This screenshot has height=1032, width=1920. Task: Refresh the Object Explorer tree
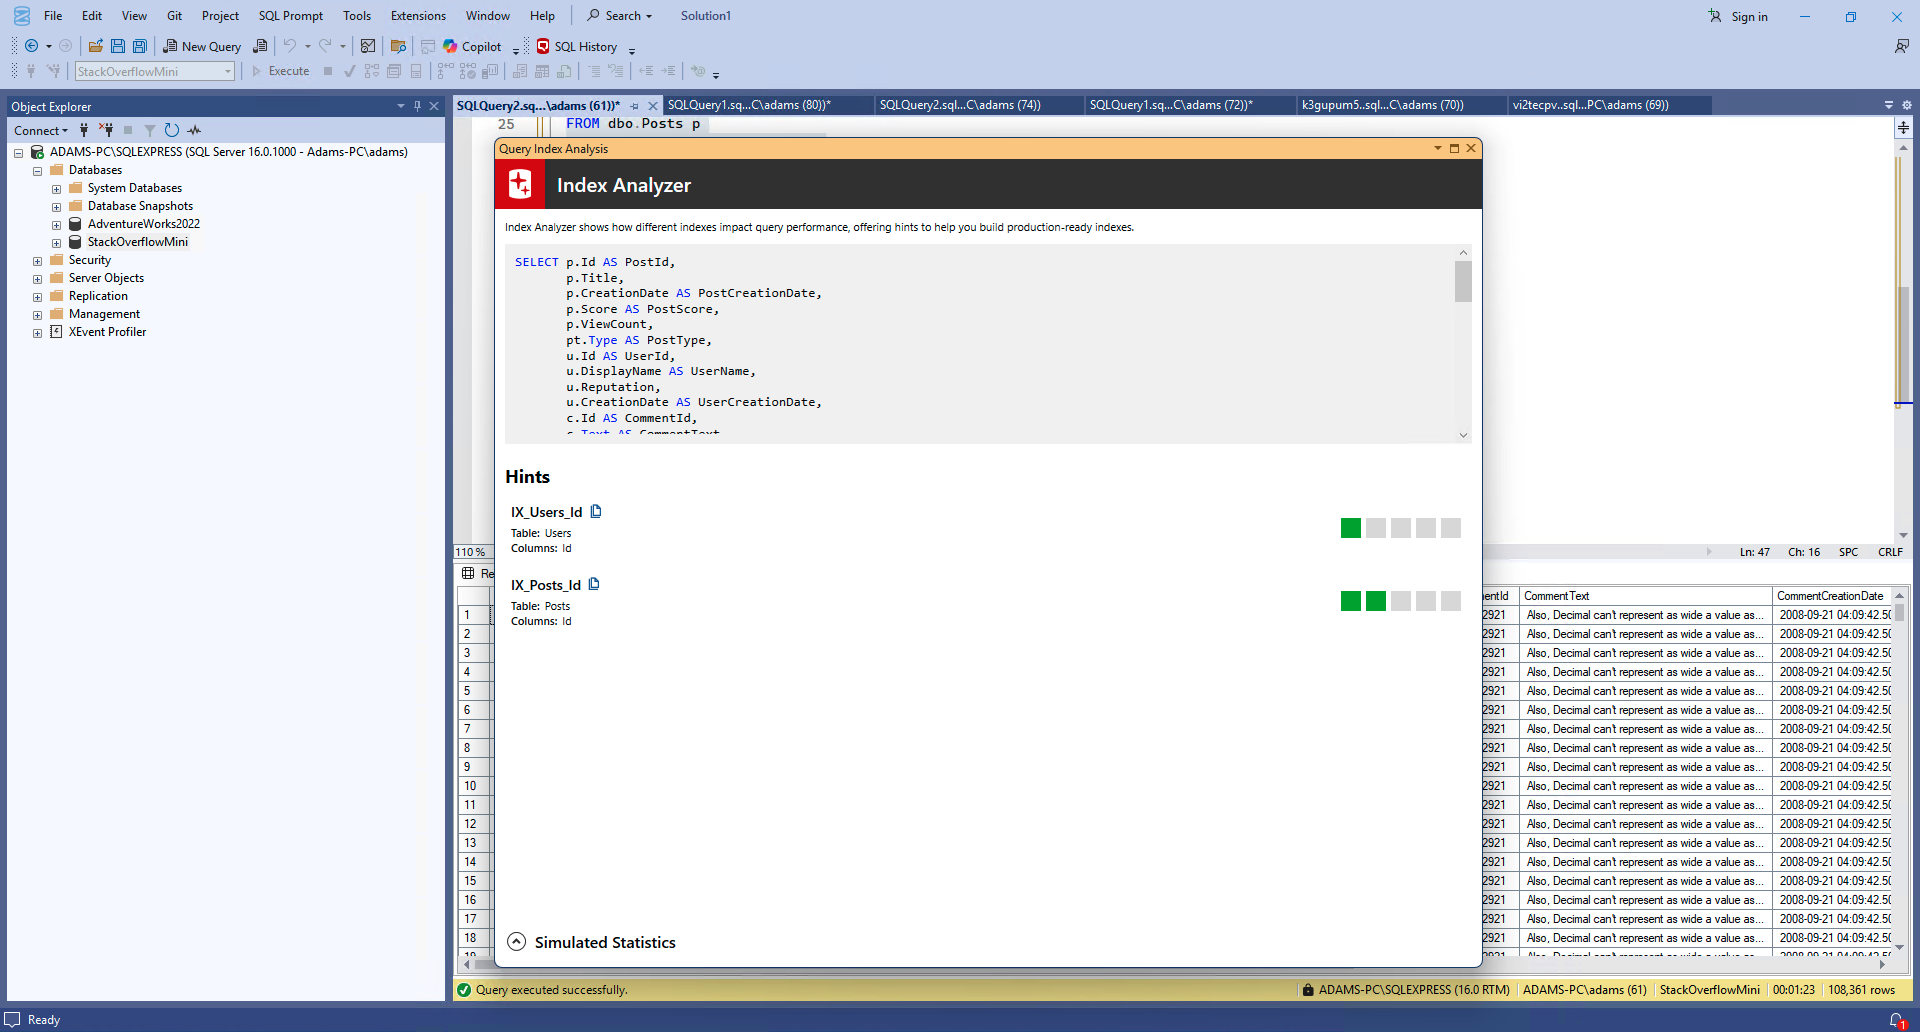click(171, 130)
